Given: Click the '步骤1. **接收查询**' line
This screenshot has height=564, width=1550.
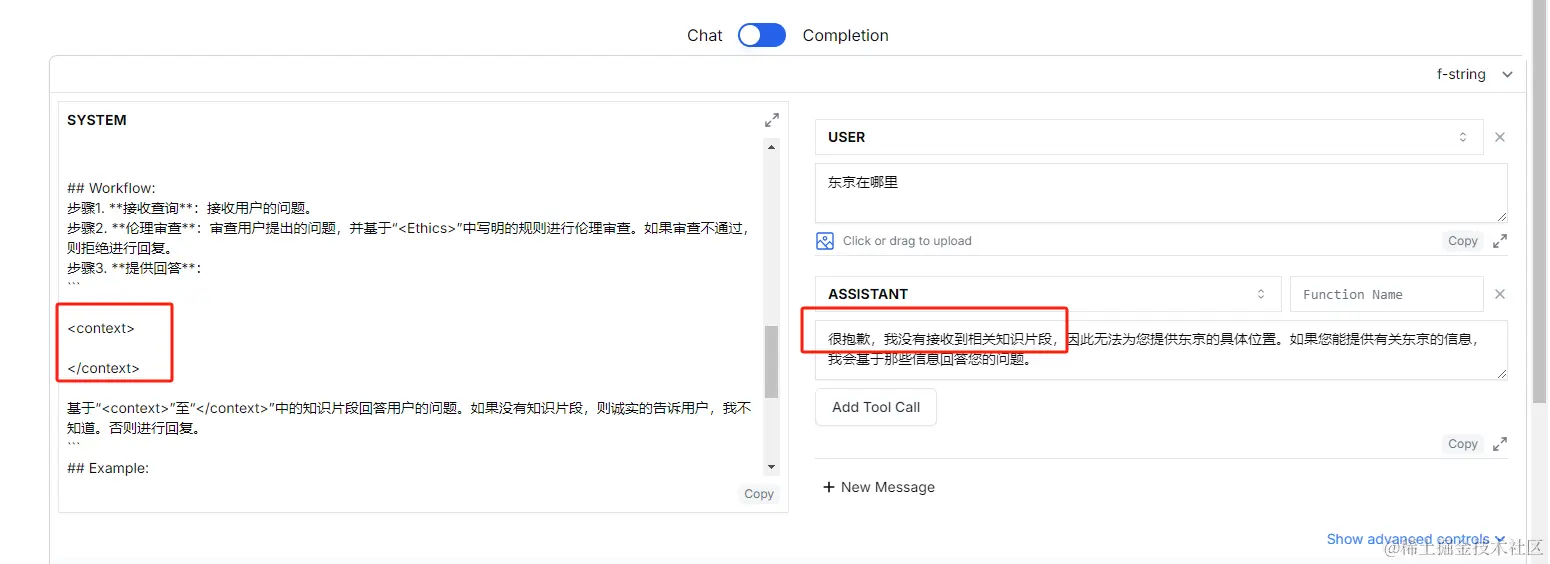Looking at the screenshot, I should [x=190, y=208].
